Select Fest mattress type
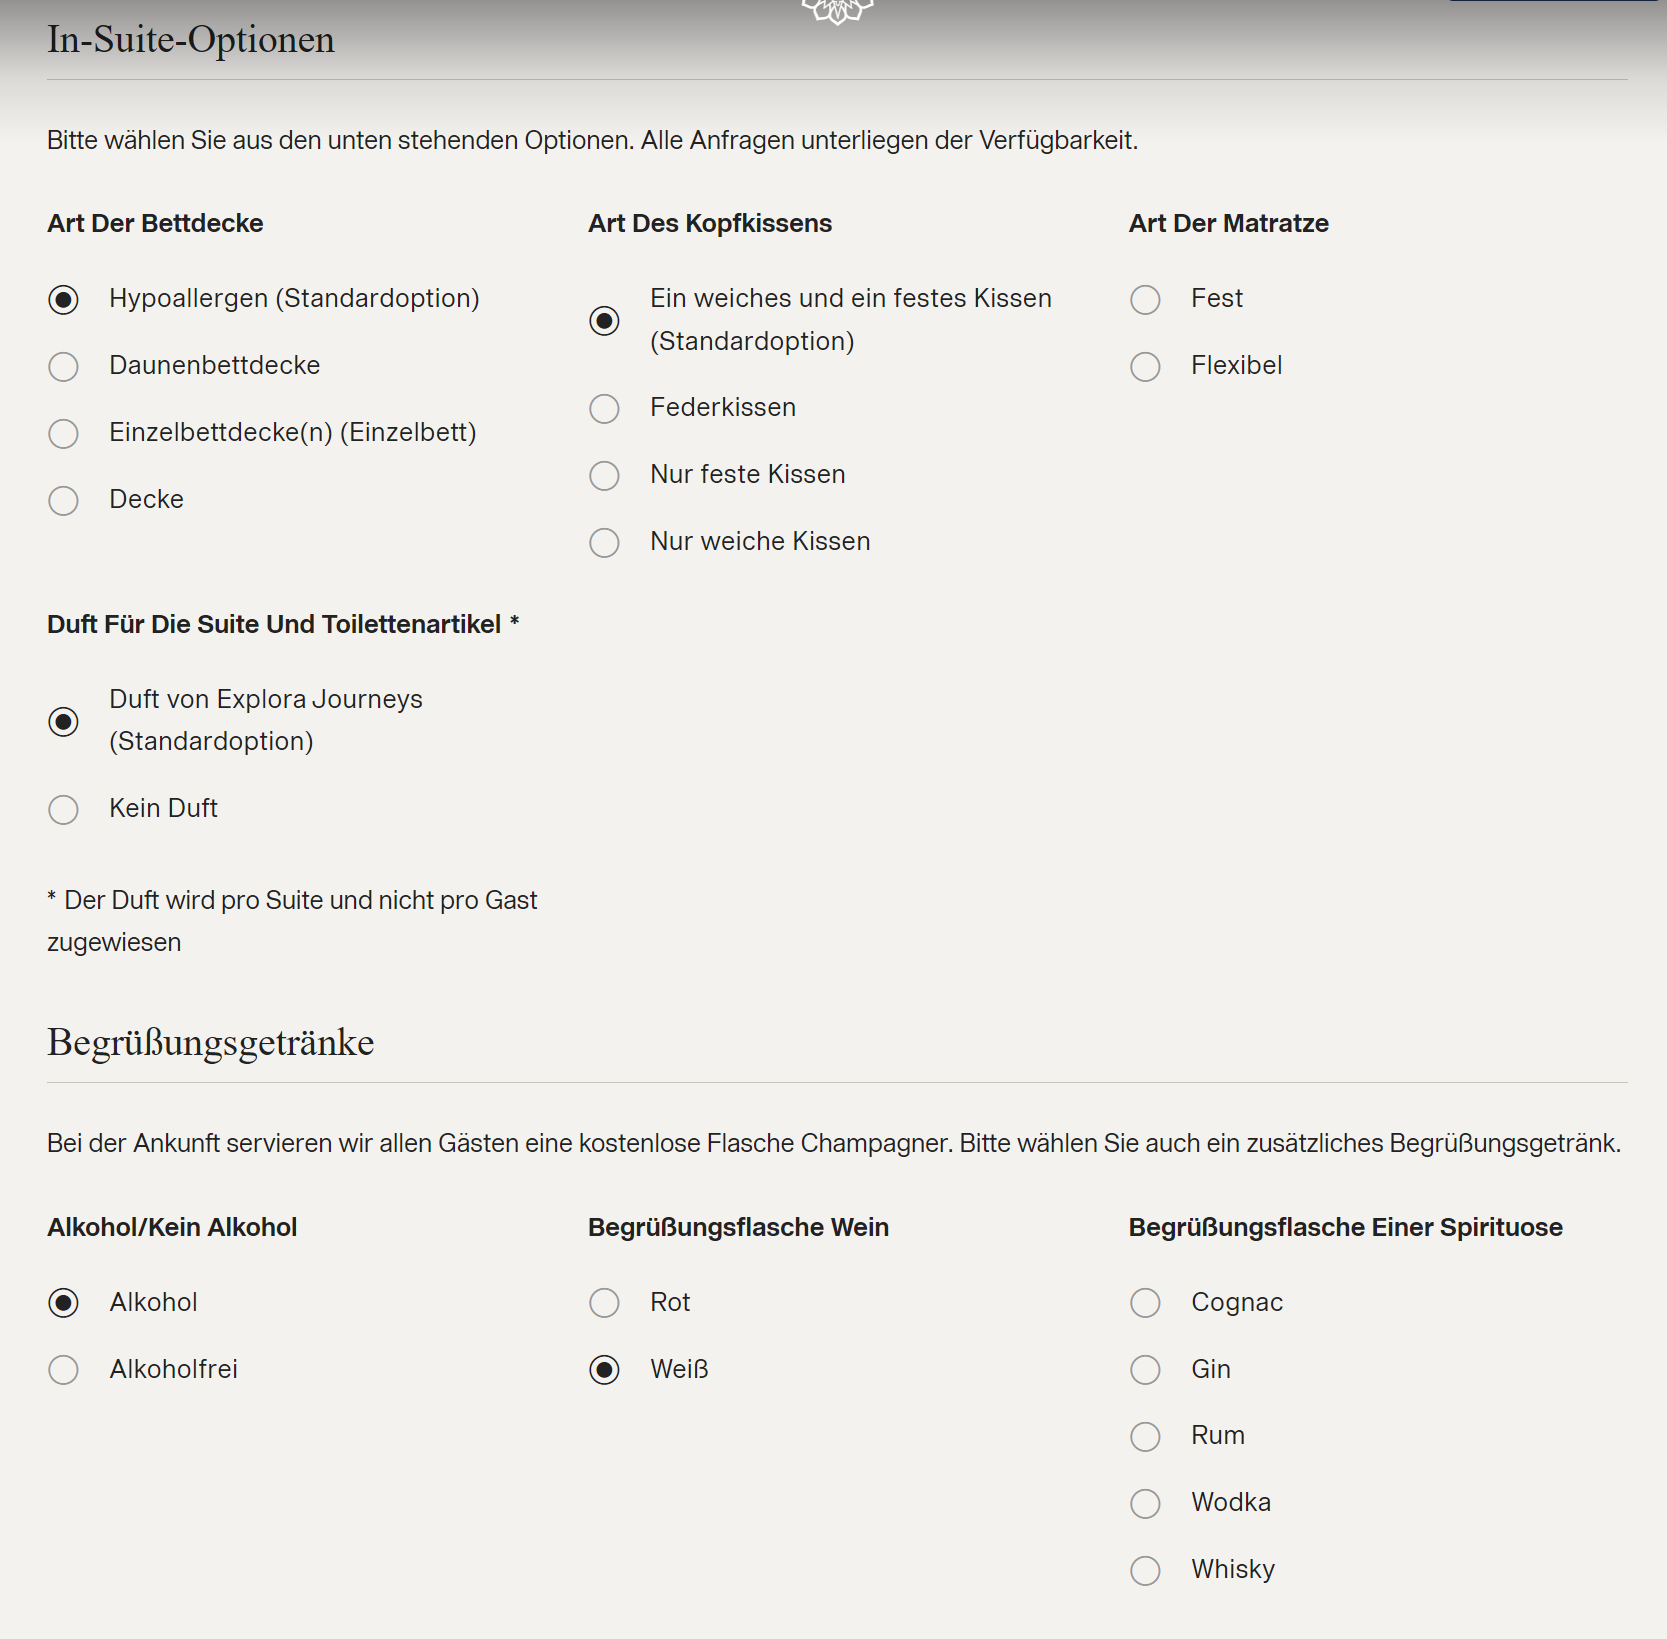 (x=1146, y=300)
